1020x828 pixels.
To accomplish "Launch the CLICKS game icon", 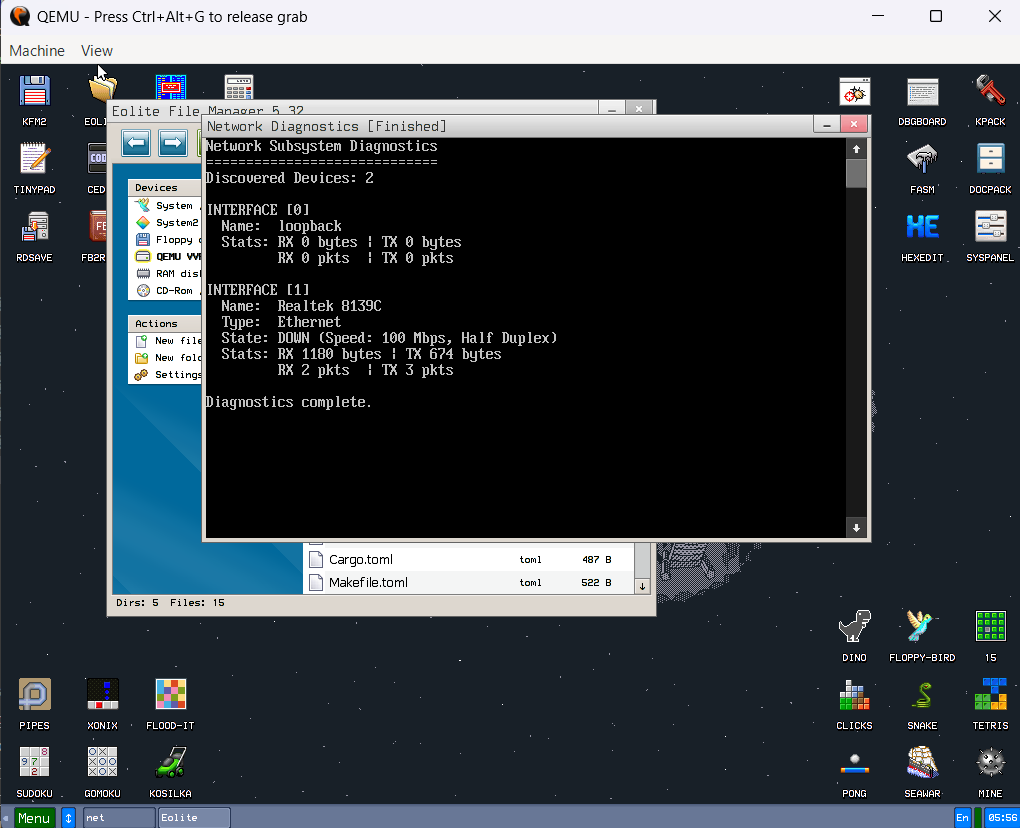I will click(854, 695).
